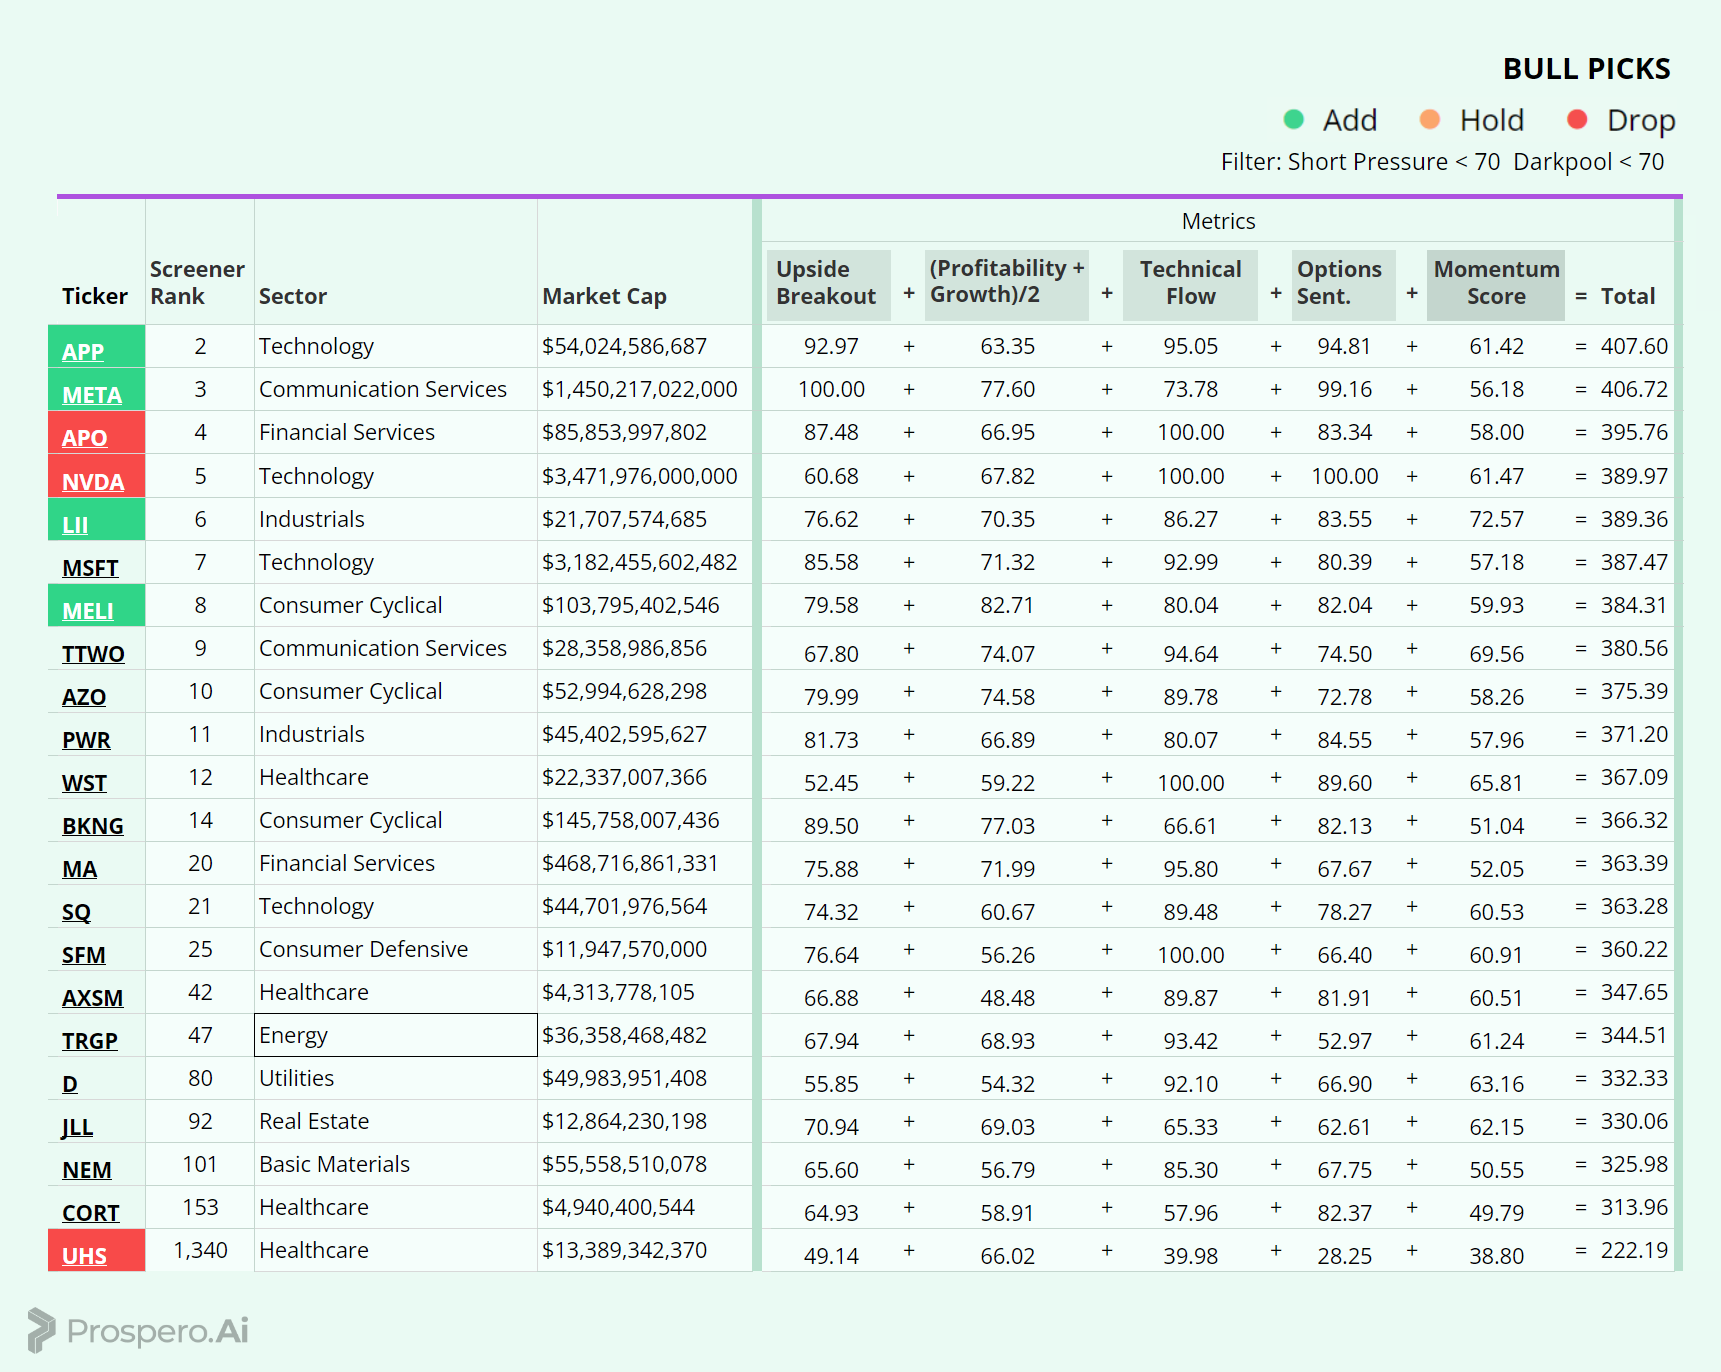Select market cap $3,471,976,000,000
Viewport: 1721px width, 1372px height.
coord(640,476)
